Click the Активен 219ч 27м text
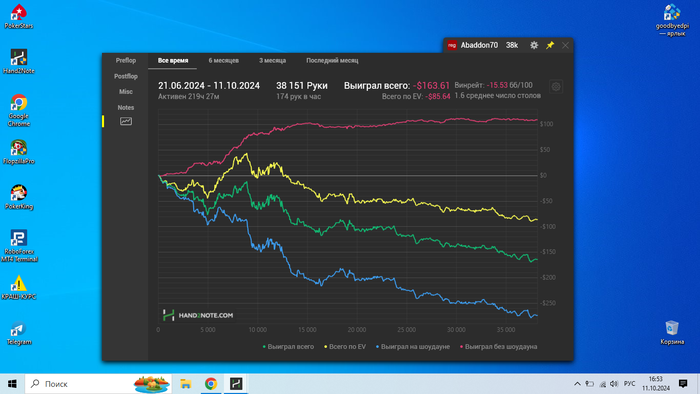Screen dimensions: 700x394 188,96
